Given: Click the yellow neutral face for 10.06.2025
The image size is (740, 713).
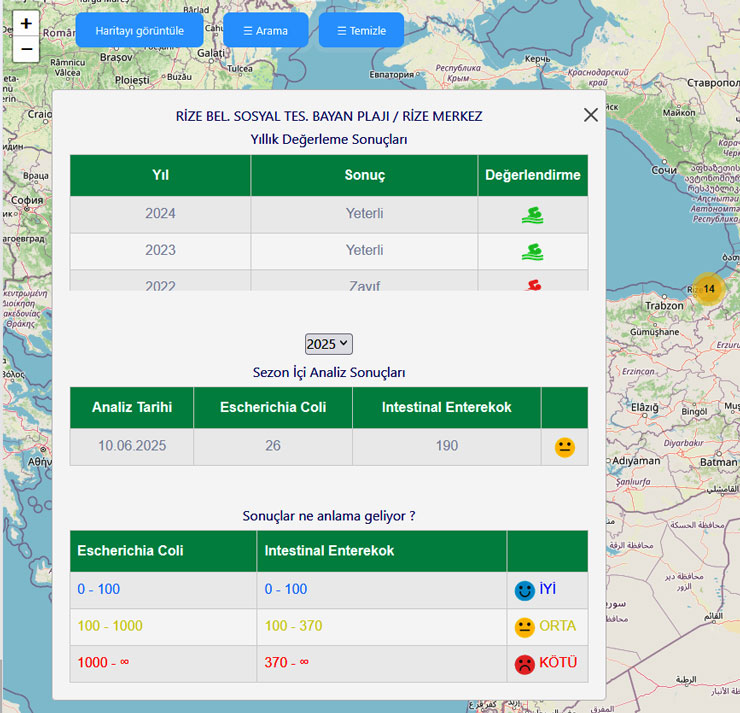Looking at the screenshot, I should click(564, 447).
